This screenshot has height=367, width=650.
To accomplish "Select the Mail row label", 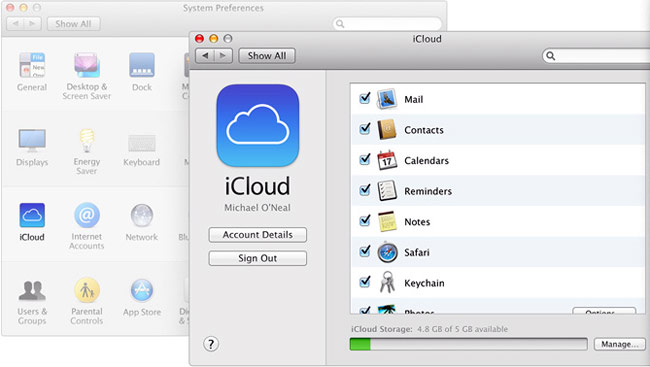I will click(x=414, y=100).
